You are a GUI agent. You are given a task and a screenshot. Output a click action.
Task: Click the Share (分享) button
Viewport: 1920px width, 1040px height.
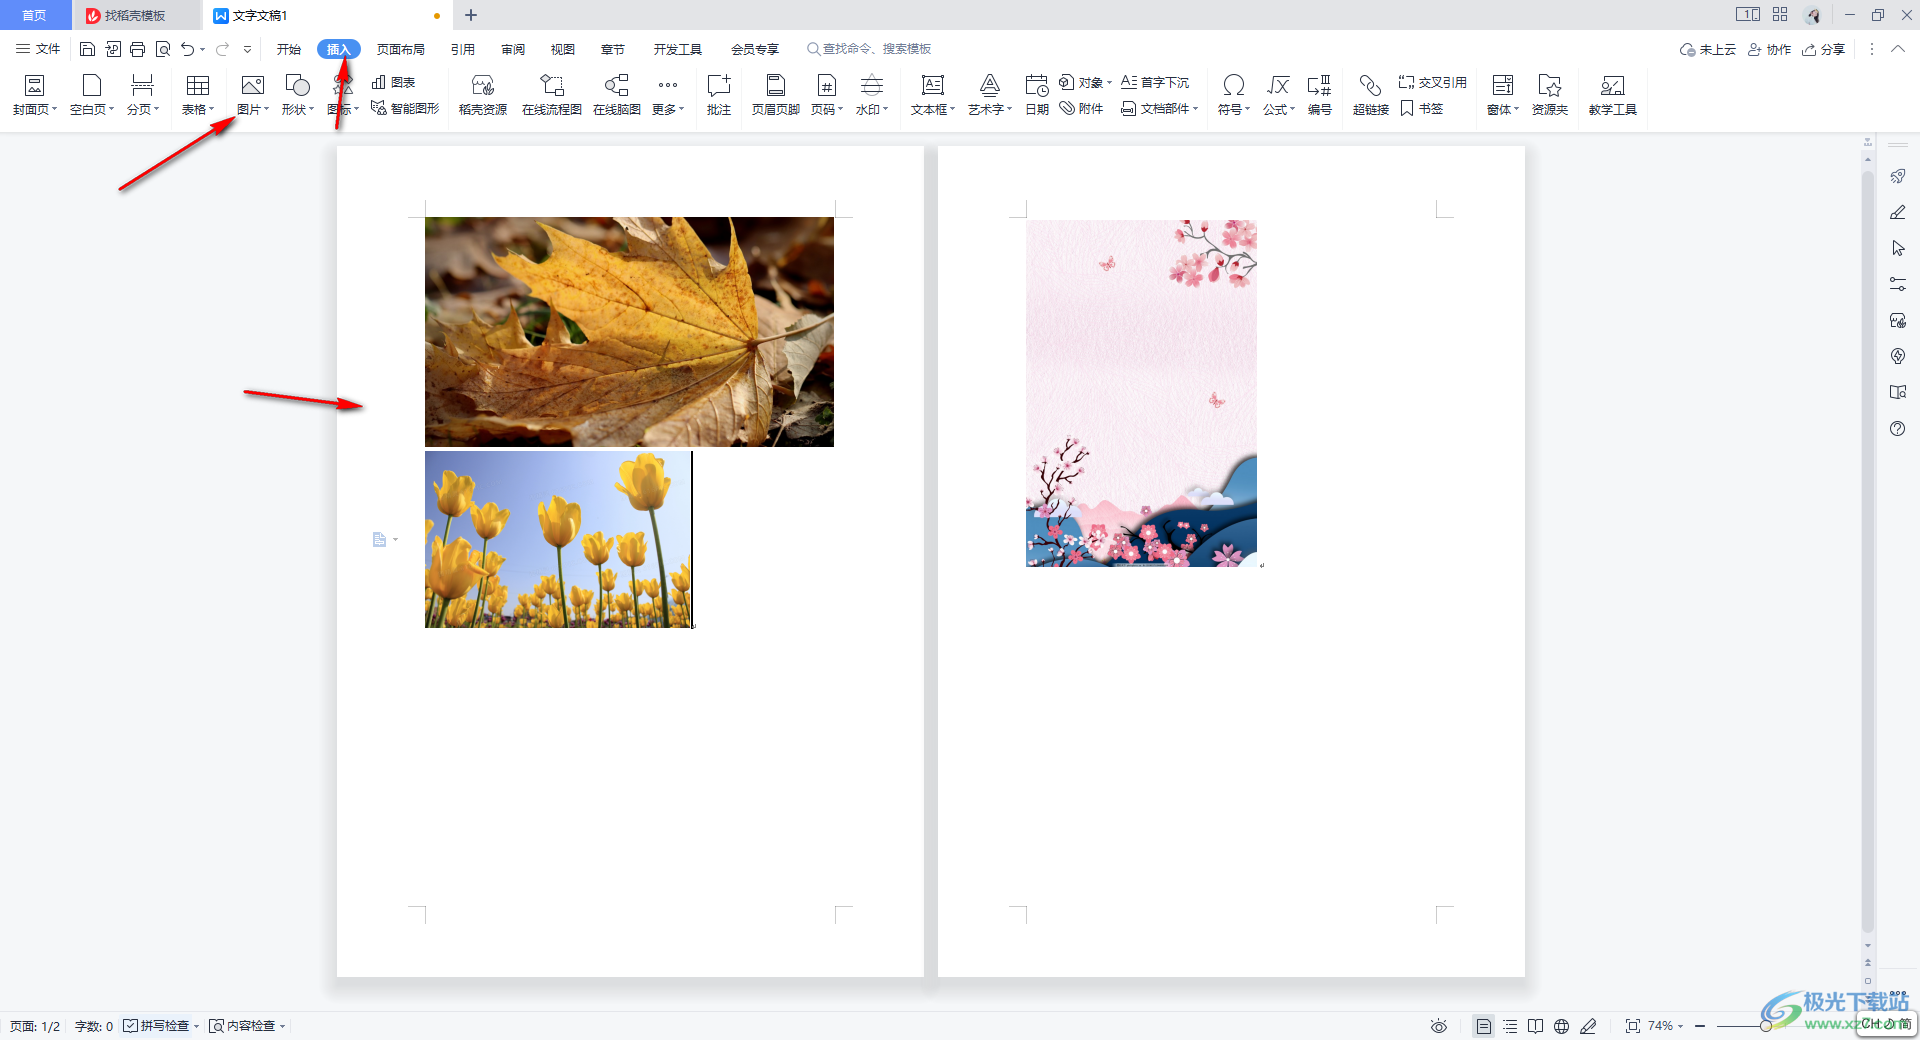pyautogui.click(x=1823, y=49)
